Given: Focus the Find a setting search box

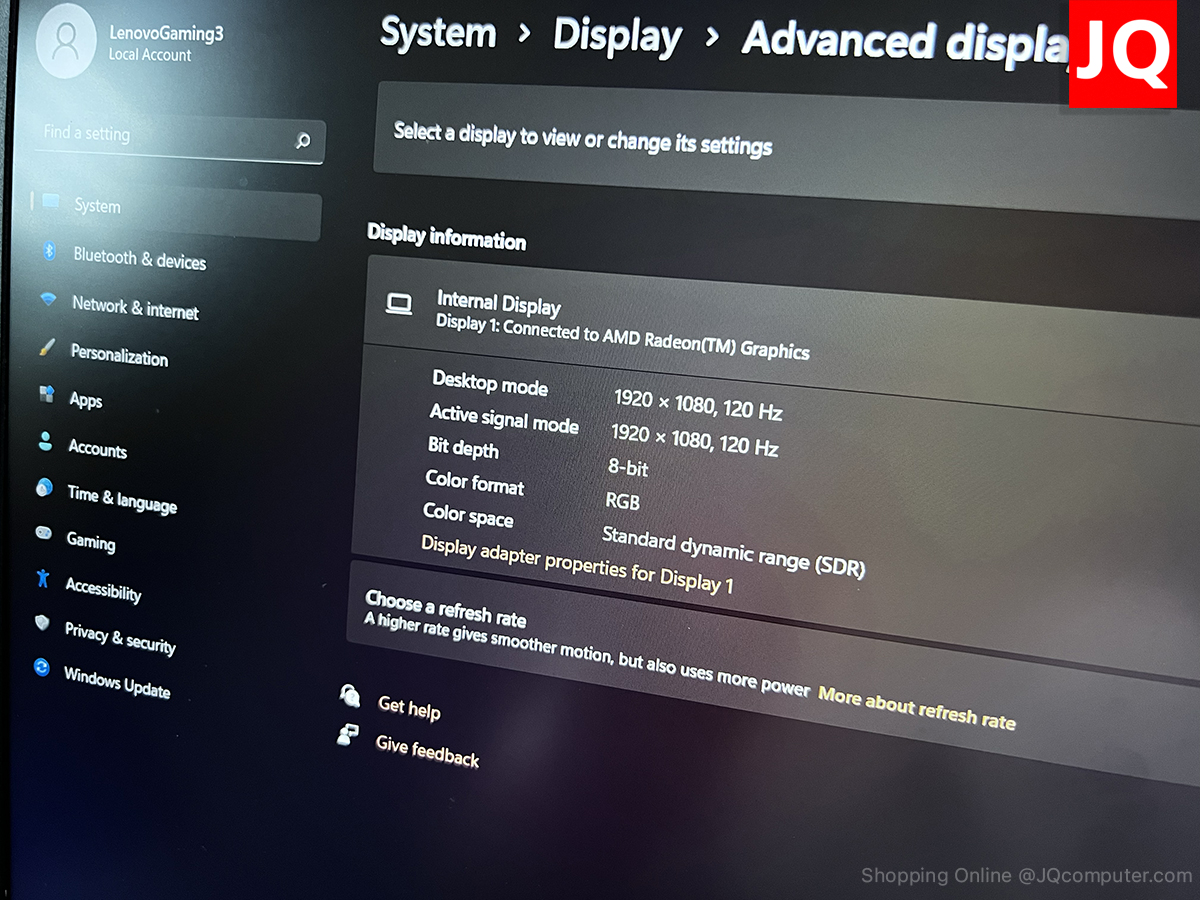Looking at the screenshot, I should pyautogui.click(x=180, y=137).
